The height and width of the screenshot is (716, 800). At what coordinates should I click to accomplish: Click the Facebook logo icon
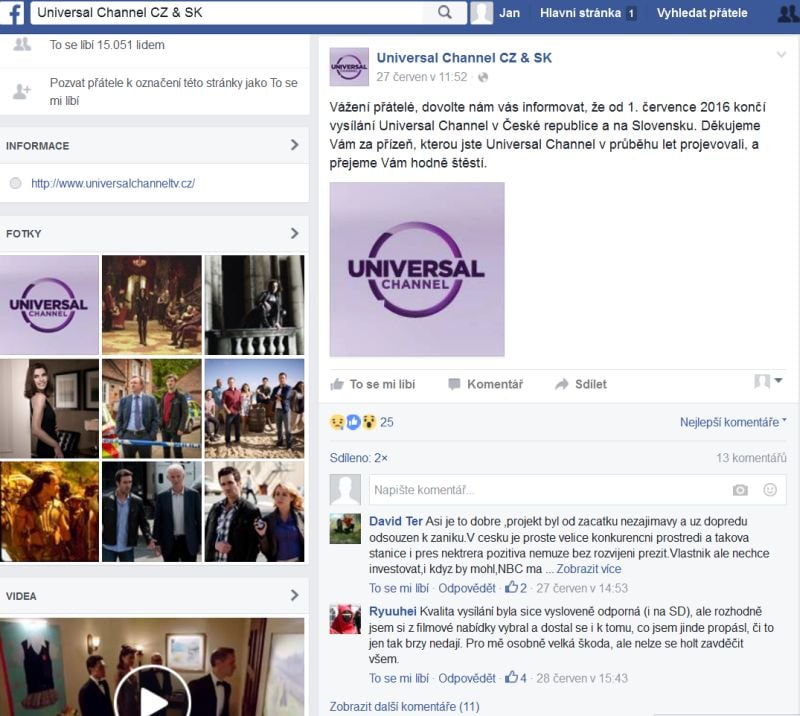[x=15, y=13]
